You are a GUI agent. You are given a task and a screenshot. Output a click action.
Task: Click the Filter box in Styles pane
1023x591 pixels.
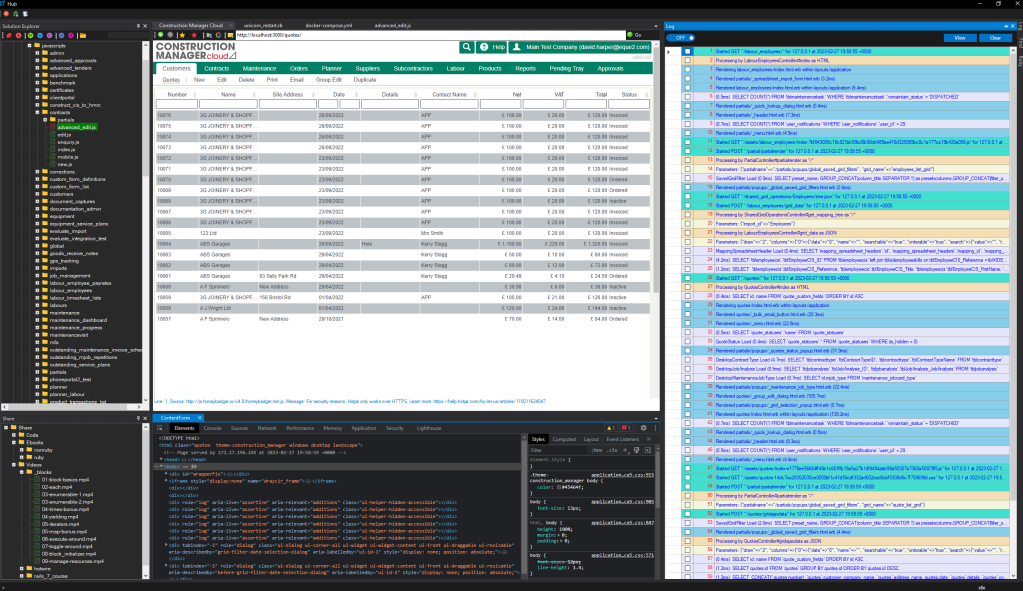click(x=558, y=450)
